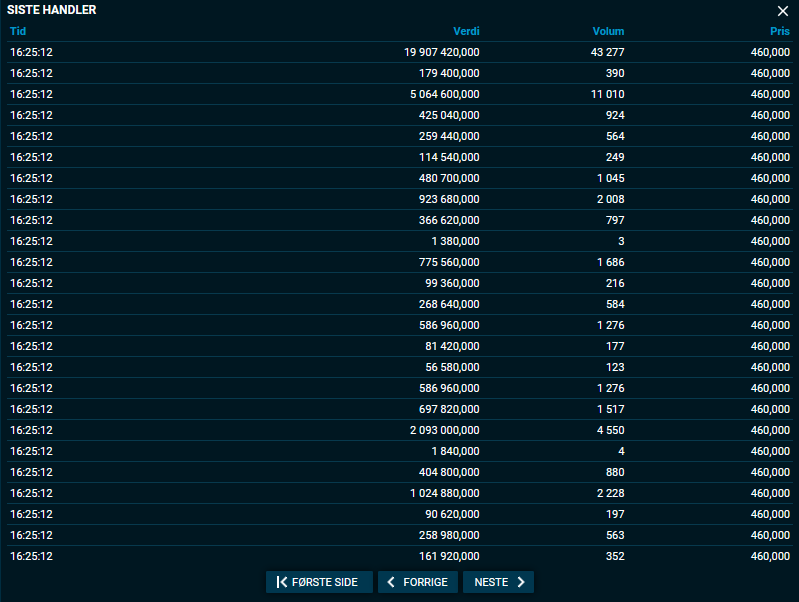
Task: Select the volume 43 277
Action: pyautogui.click(x=607, y=52)
